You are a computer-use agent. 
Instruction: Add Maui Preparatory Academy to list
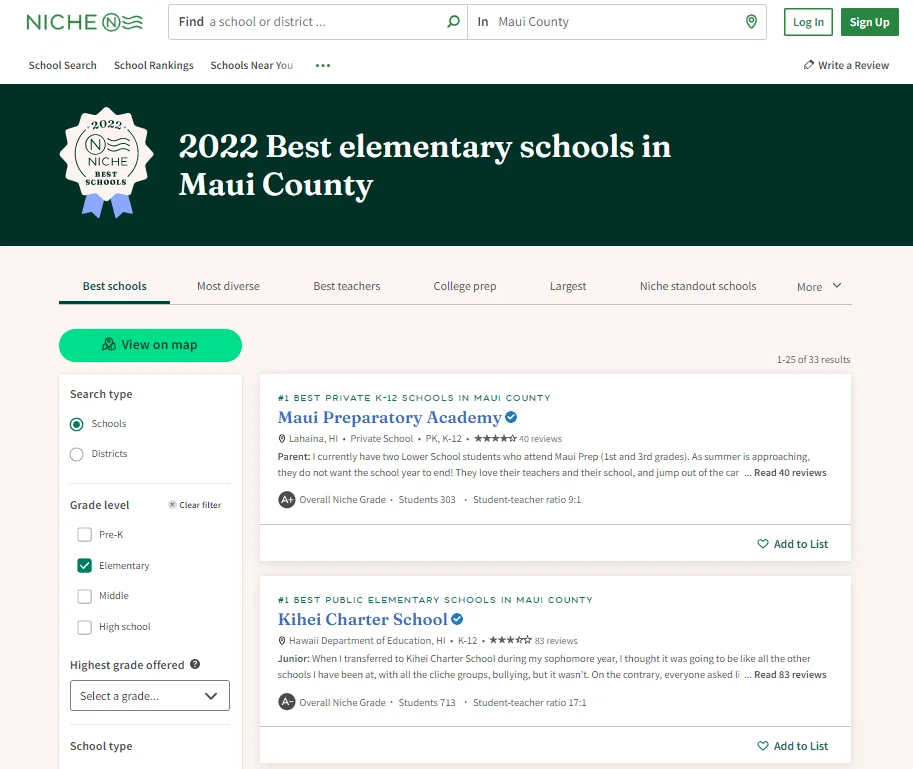792,544
